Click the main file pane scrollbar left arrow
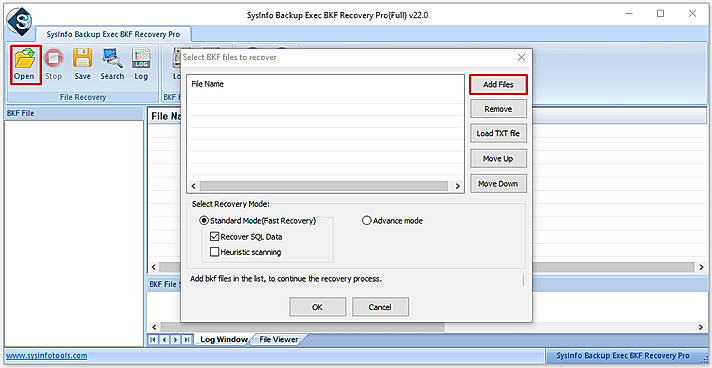 (x=153, y=267)
